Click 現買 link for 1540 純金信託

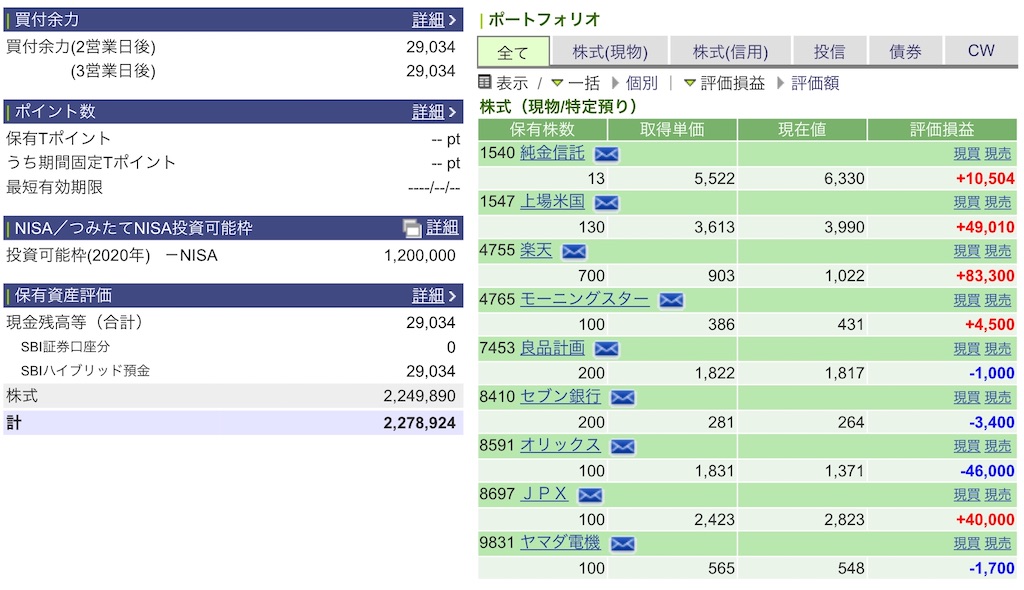tap(966, 154)
